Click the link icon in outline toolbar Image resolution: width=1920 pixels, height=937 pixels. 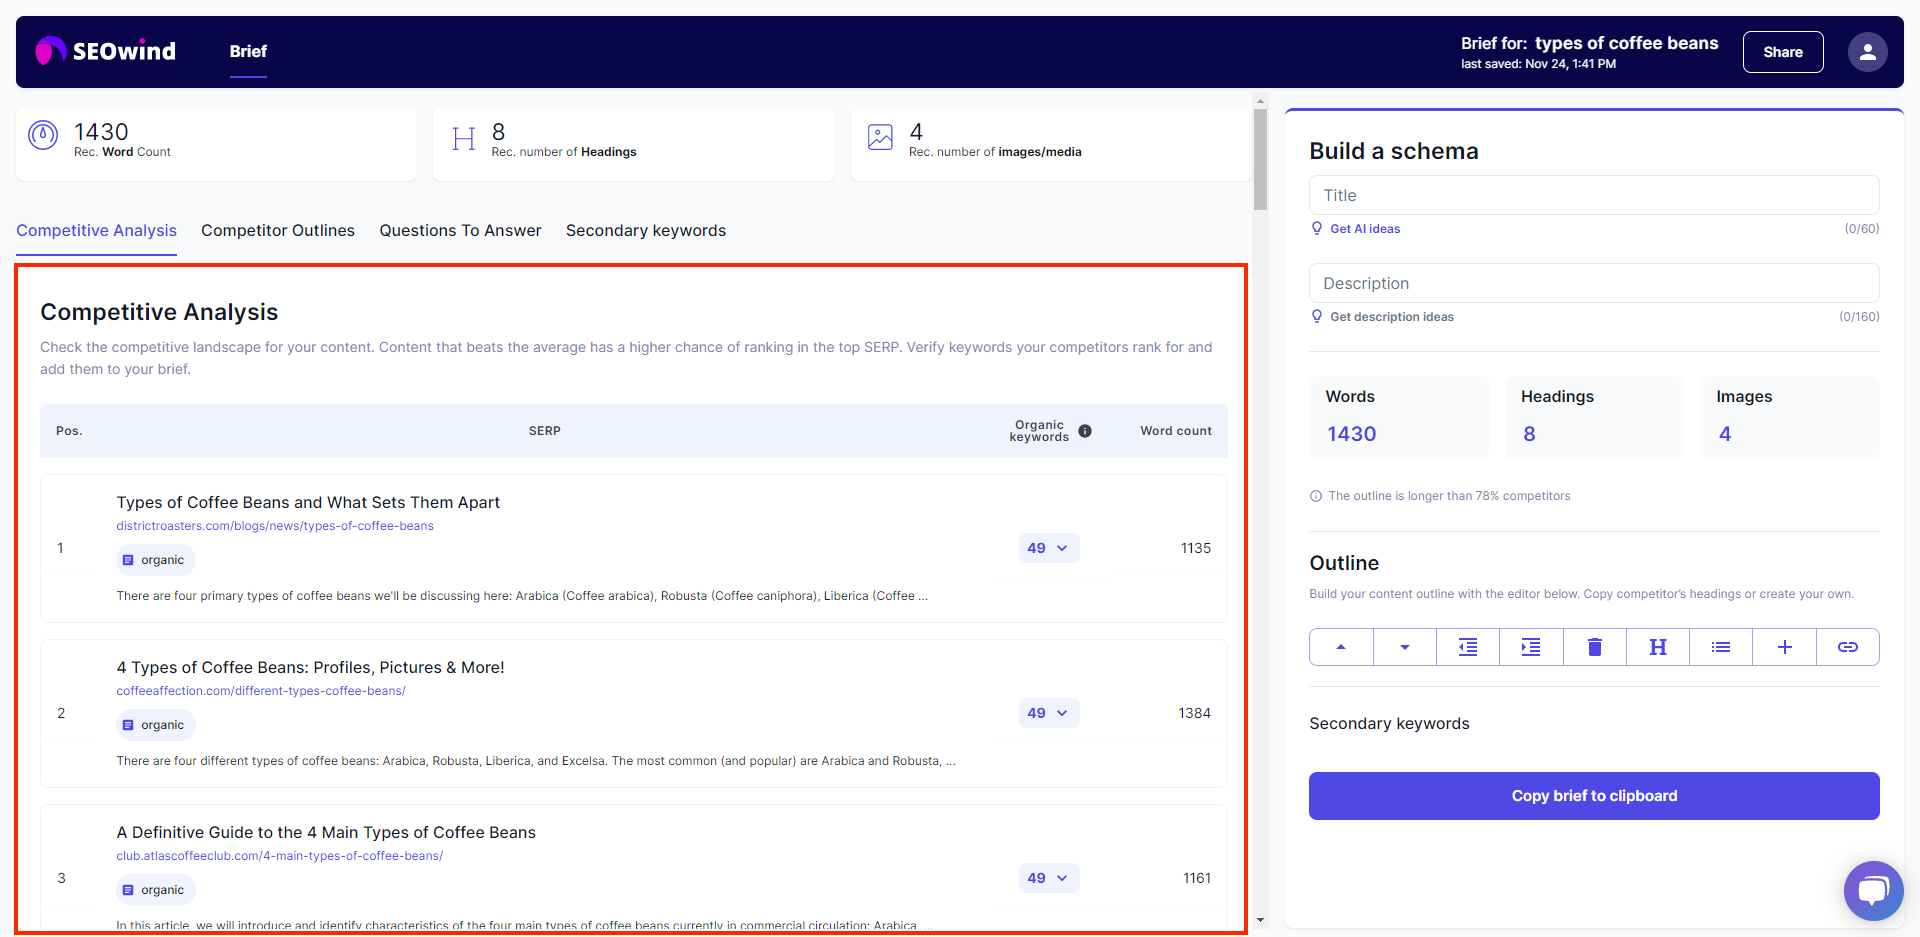pyautogui.click(x=1848, y=647)
